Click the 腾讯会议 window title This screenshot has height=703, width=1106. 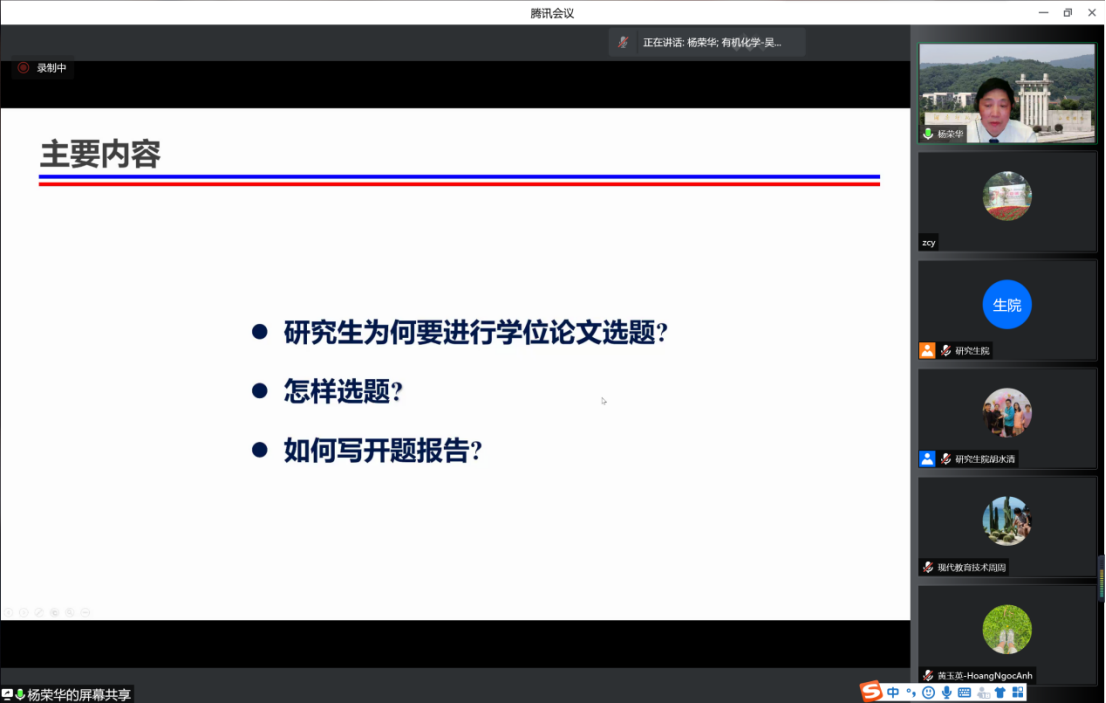(x=552, y=13)
